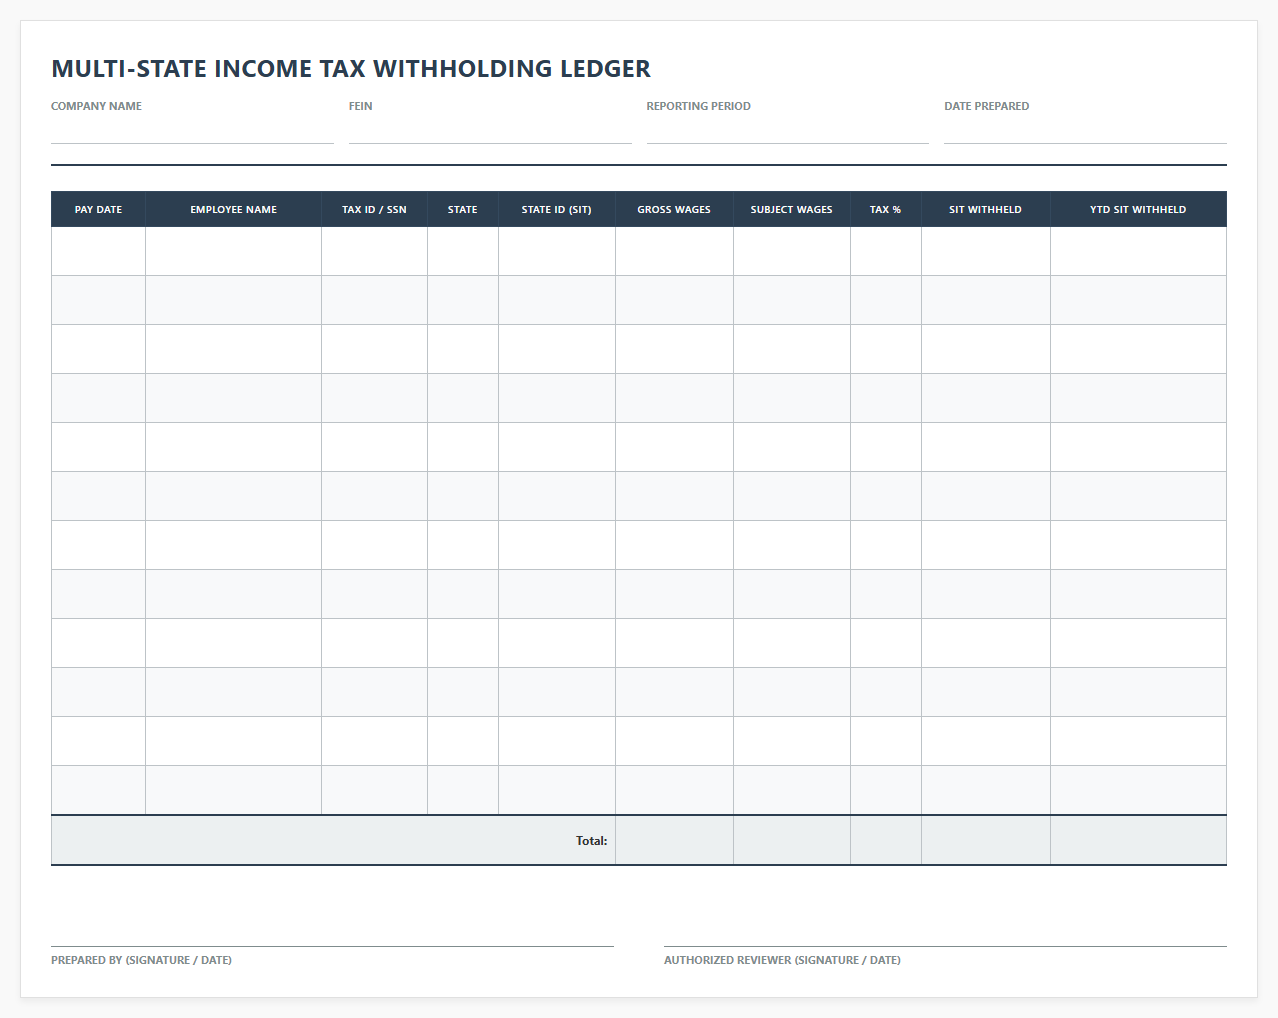
Task: Click the FEIN input line
Action: coord(490,130)
